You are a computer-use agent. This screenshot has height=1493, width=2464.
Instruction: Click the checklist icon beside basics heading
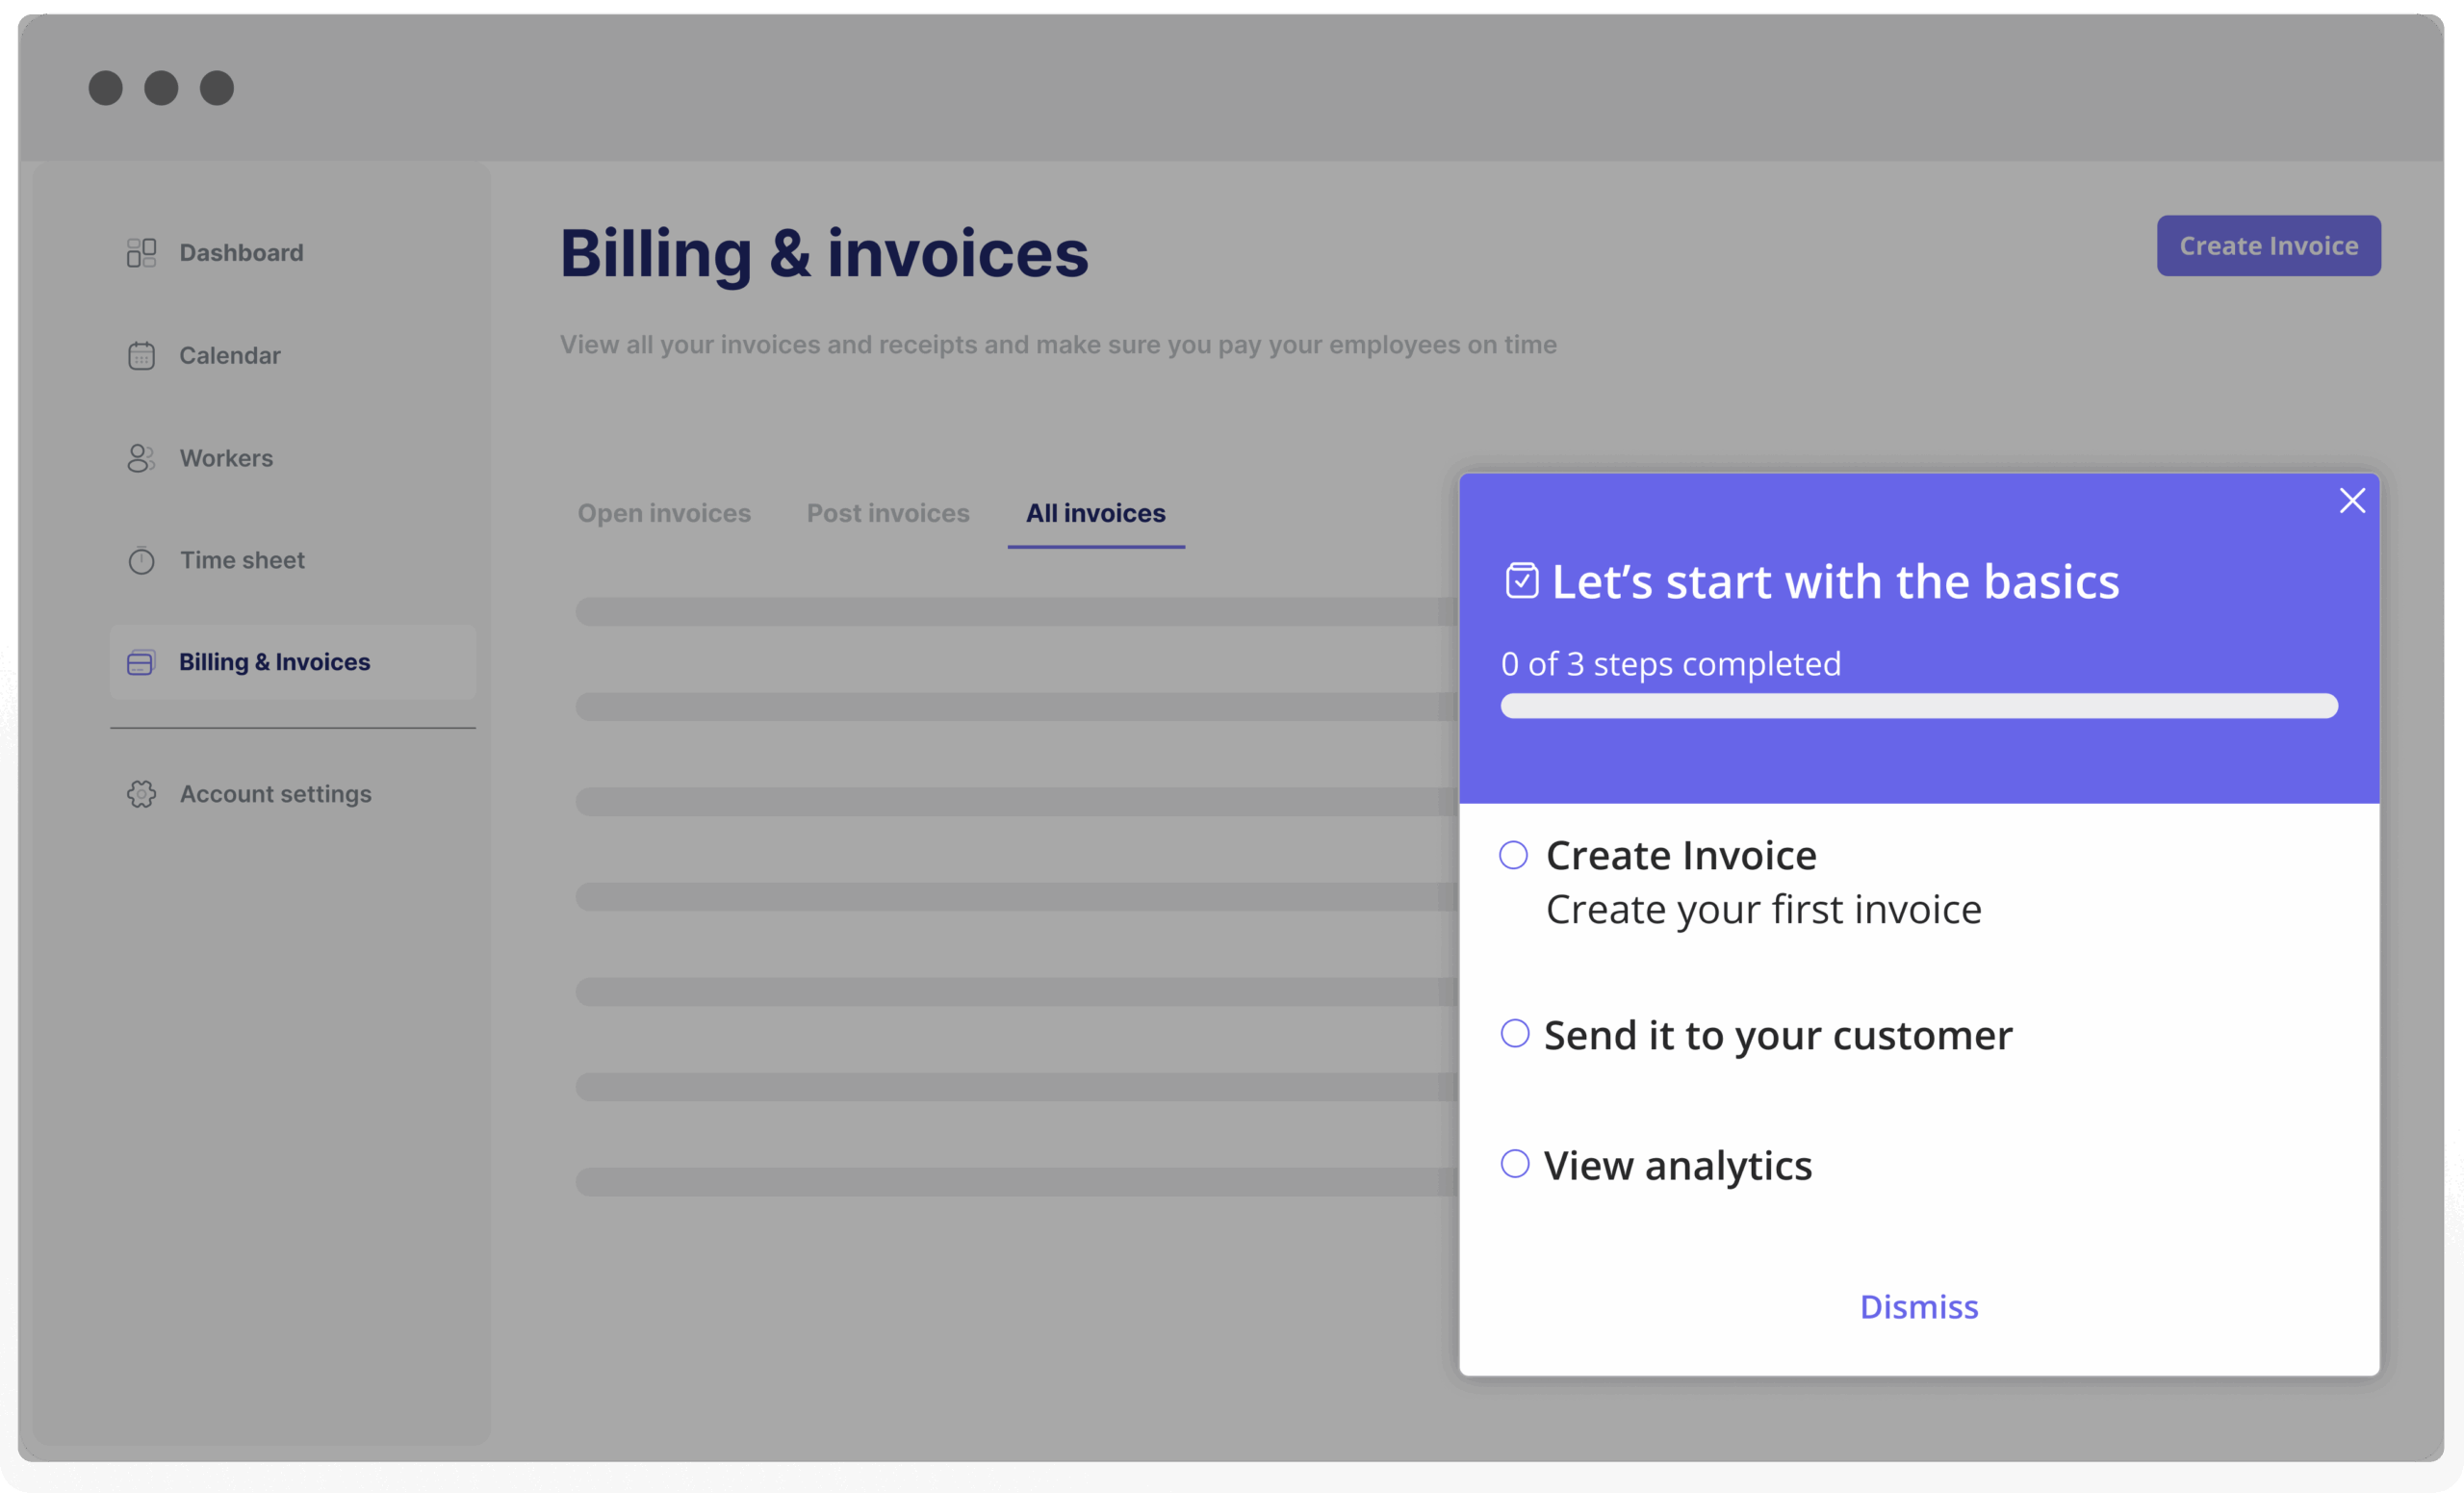tap(1521, 581)
